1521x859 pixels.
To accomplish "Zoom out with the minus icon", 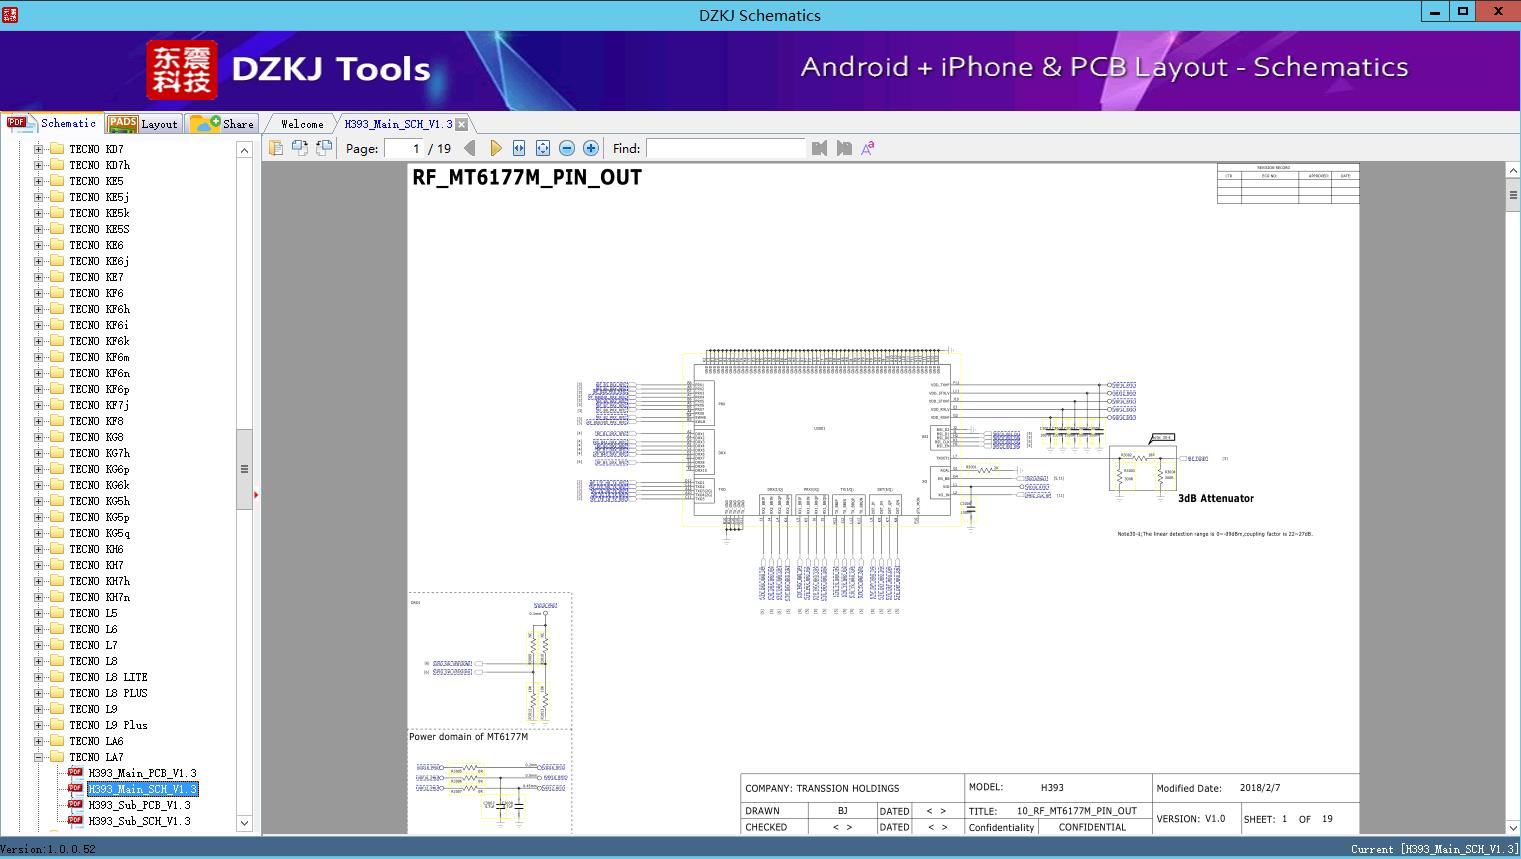I will click(567, 148).
